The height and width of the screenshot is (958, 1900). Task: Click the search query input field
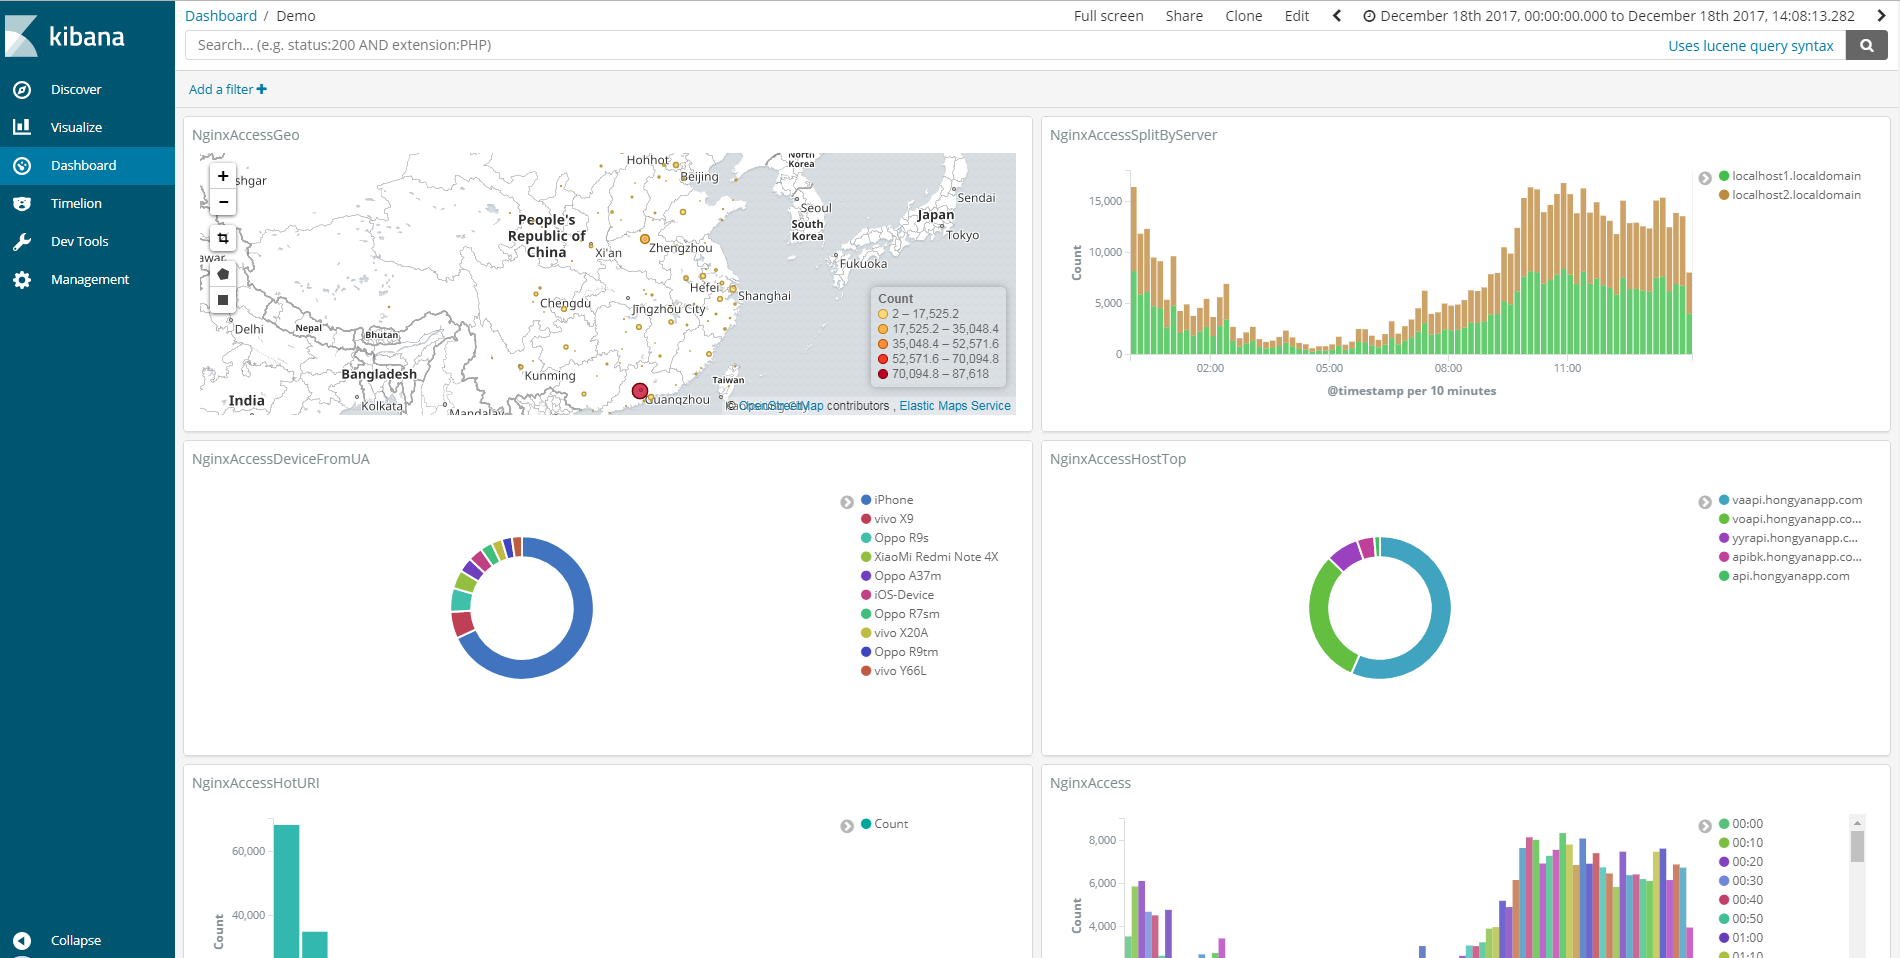click(925, 45)
